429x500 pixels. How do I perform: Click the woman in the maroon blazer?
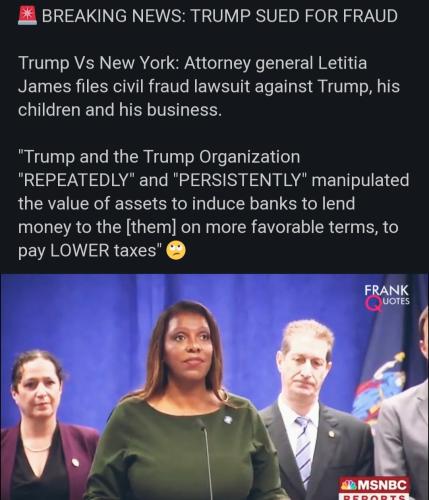[42, 427]
